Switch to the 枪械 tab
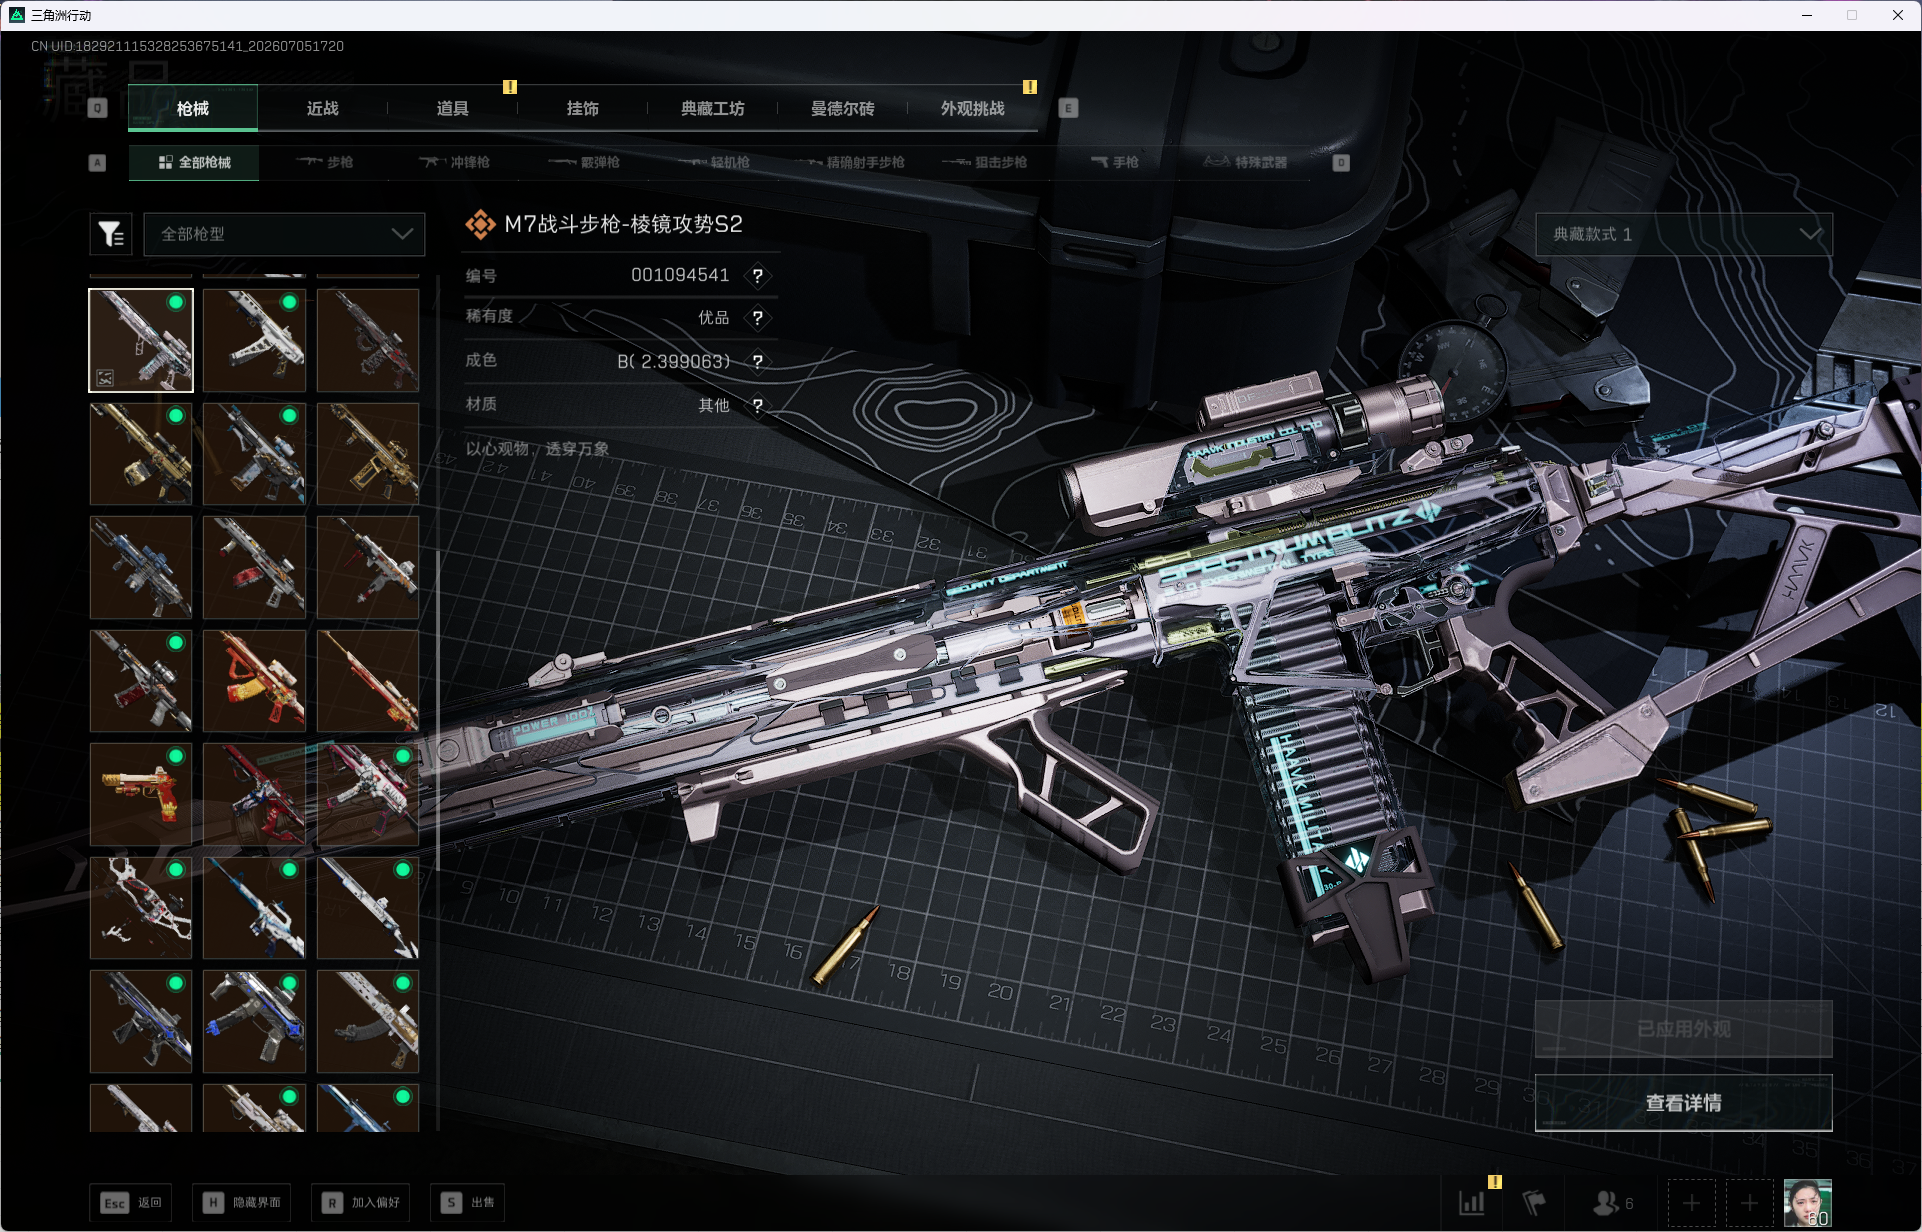Viewport: 1922px width, 1232px height. pos(193,108)
